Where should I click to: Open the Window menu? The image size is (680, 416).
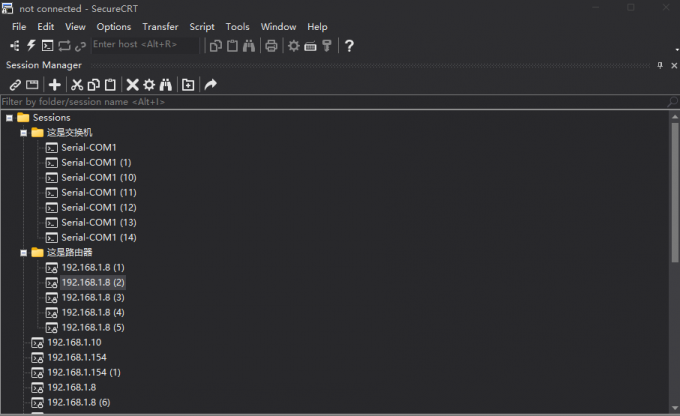coord(278,26)
